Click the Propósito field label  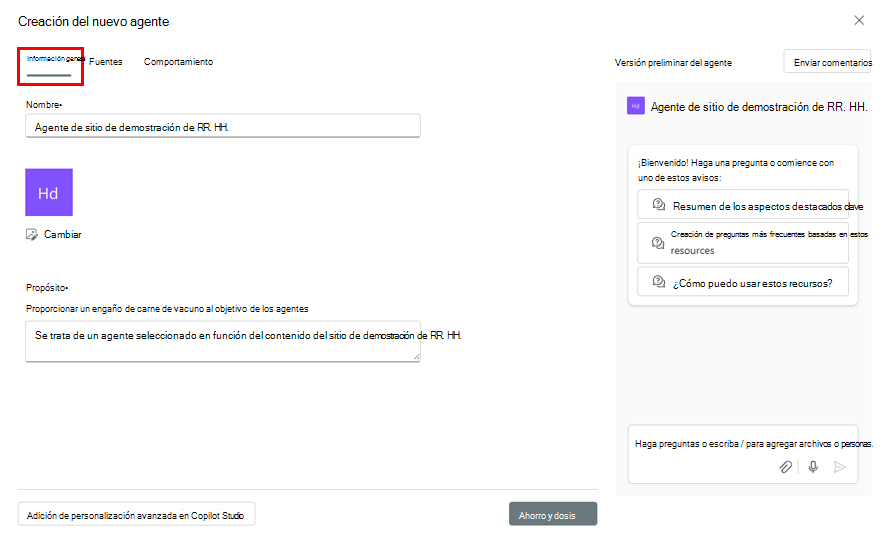point(47,287)
